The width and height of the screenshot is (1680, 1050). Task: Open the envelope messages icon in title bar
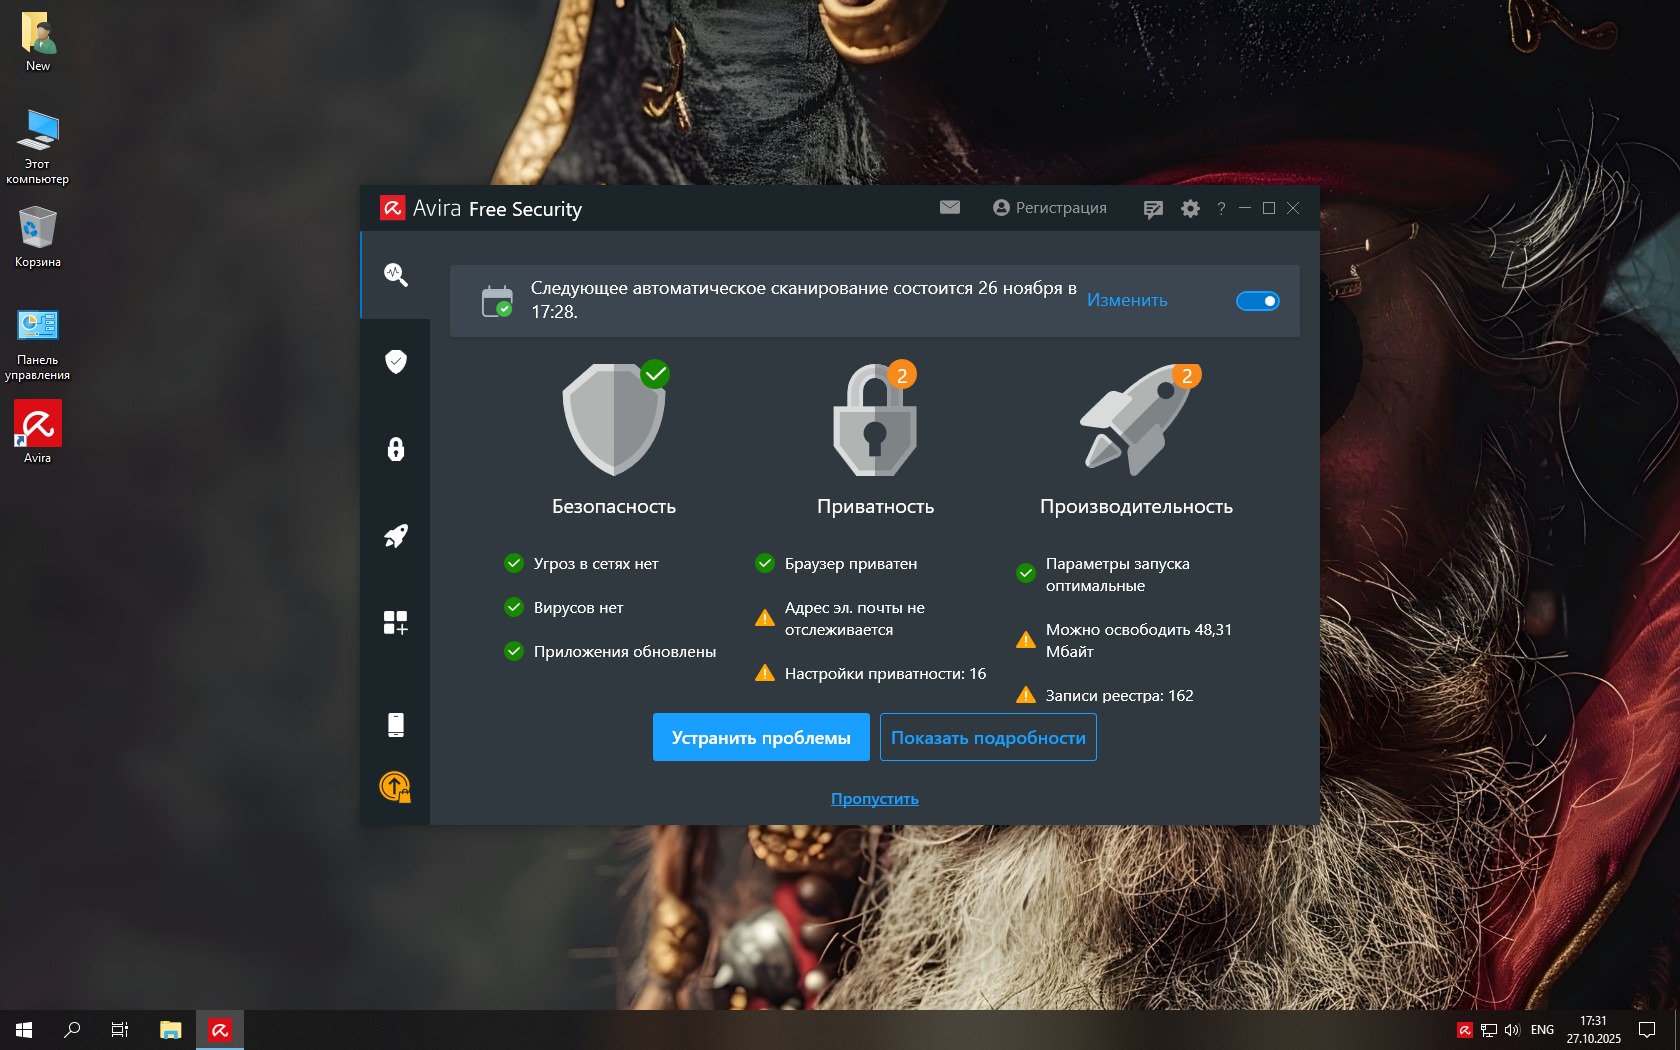(x=950, y=207)
